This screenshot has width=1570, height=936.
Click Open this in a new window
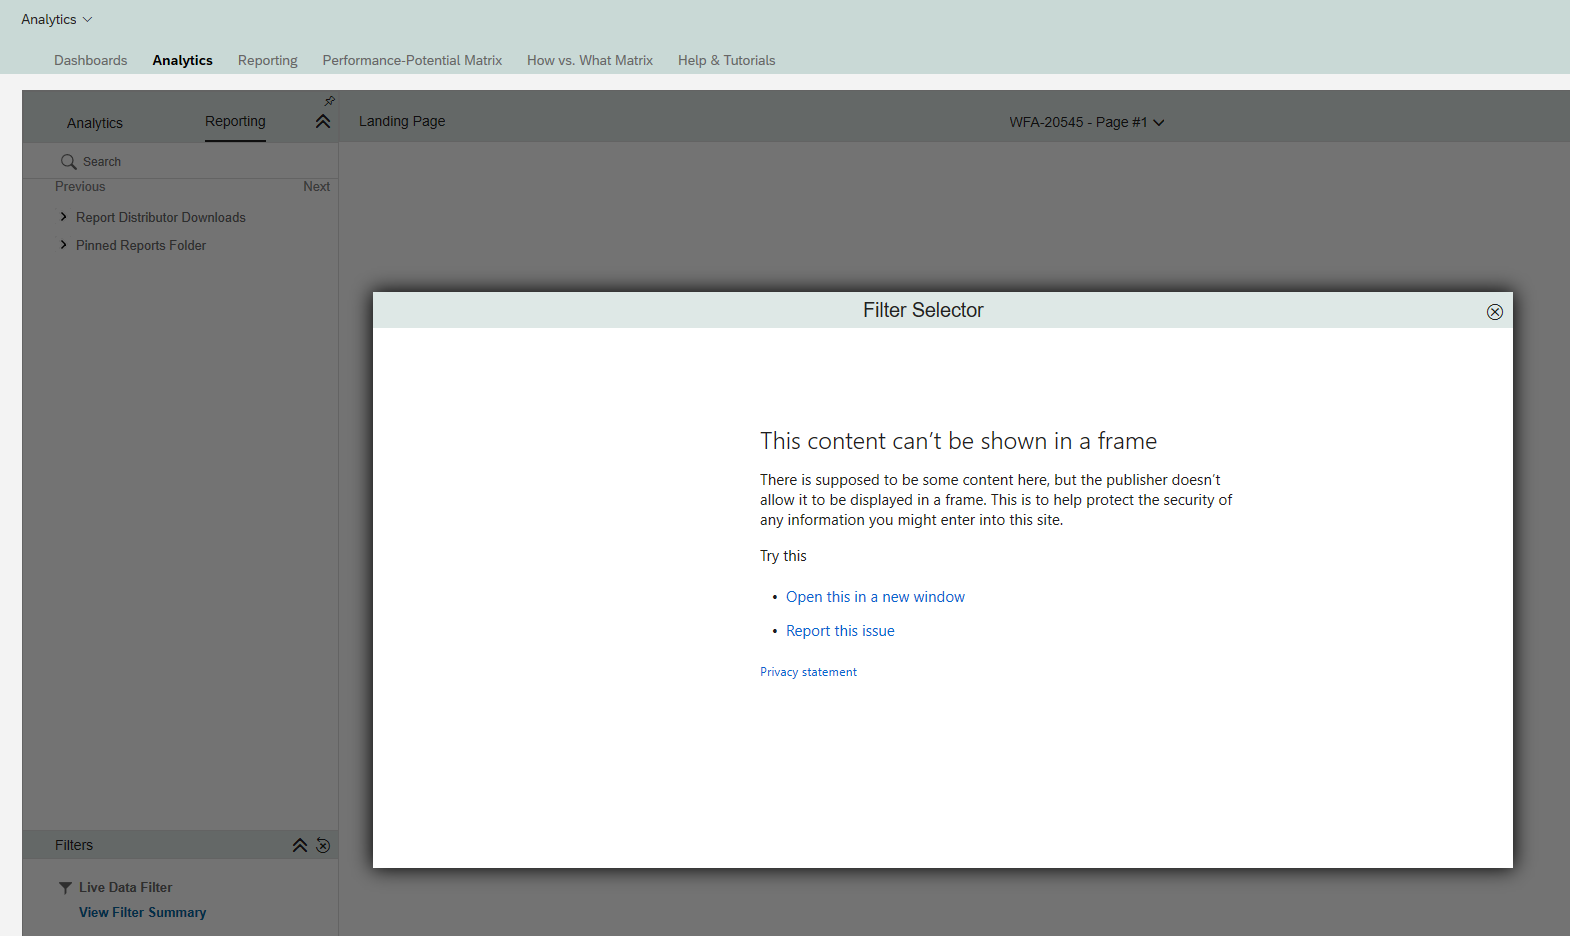pos(875,597)
